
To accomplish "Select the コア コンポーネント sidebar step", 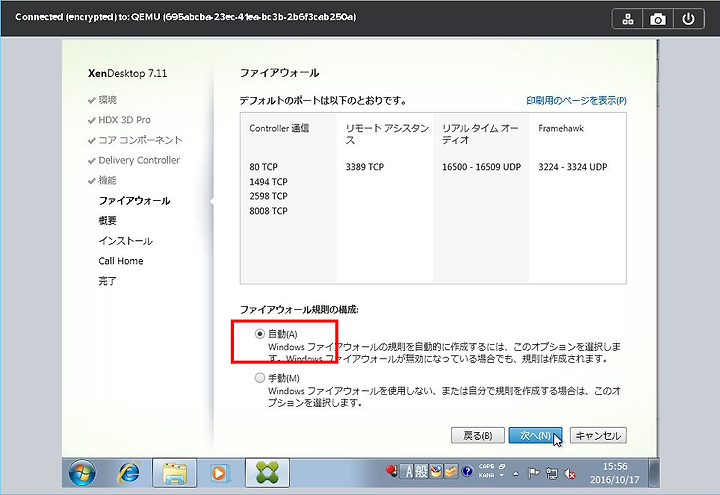I will pos(141,140).
